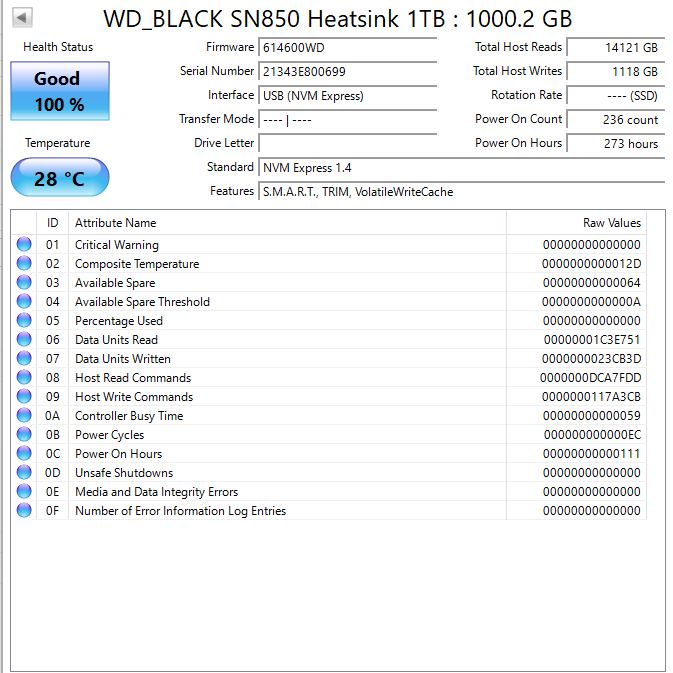Click raw value 00000000000059
673x673 pixels.
[x=591, y=415]
